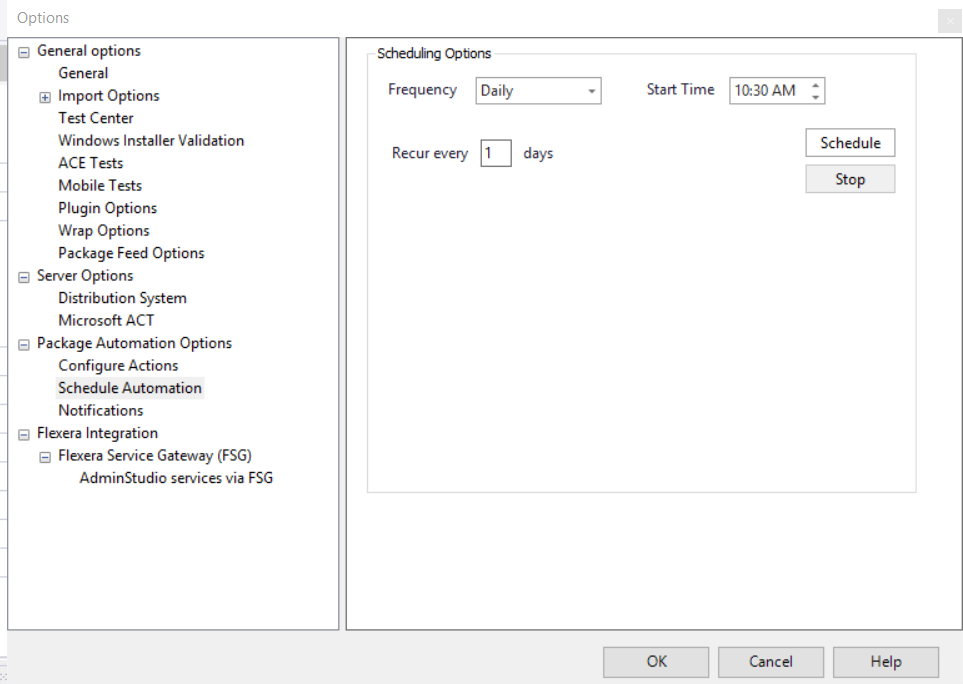Cancel the Options dialog
Image resolution: width=963 pixels, height=684 pixels.
[770, 661]
